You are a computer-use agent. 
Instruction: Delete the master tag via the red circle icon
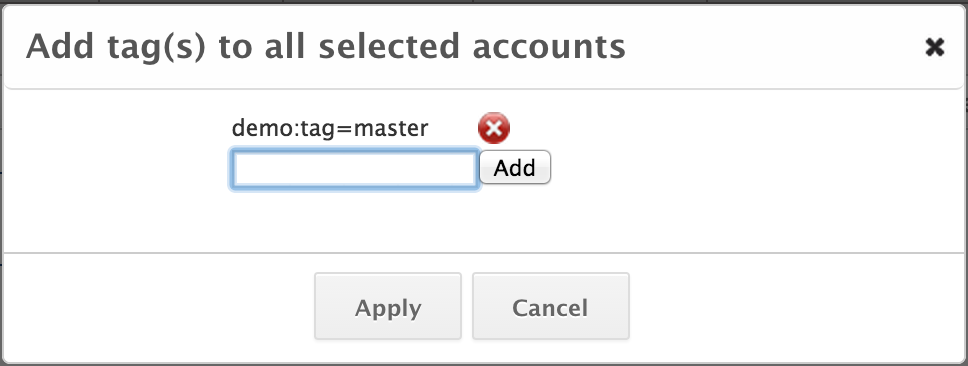[494, 128]
